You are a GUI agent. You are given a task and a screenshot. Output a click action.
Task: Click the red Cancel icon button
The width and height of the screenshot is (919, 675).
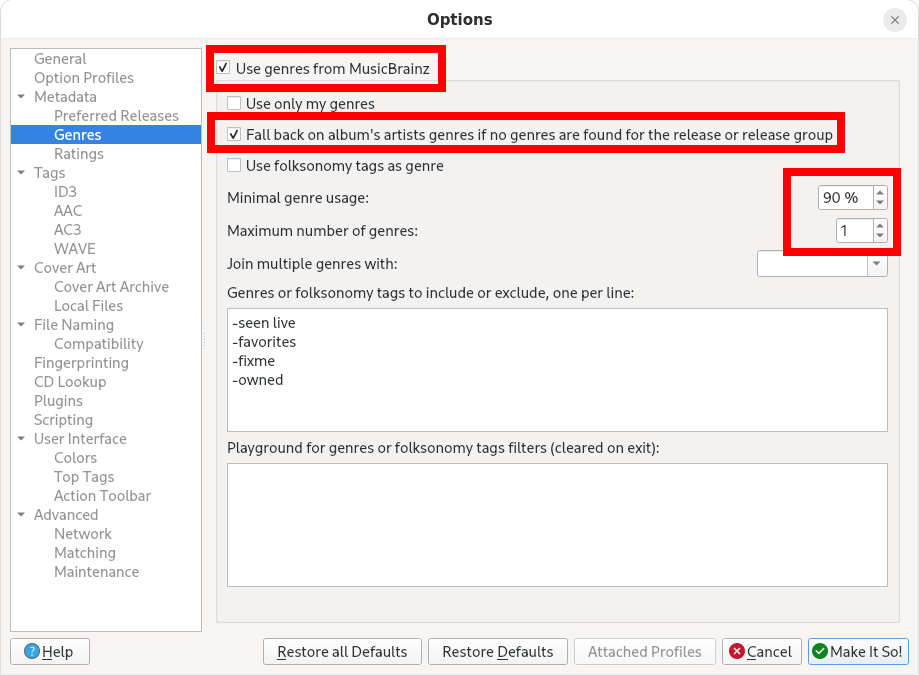click(737, 652)
